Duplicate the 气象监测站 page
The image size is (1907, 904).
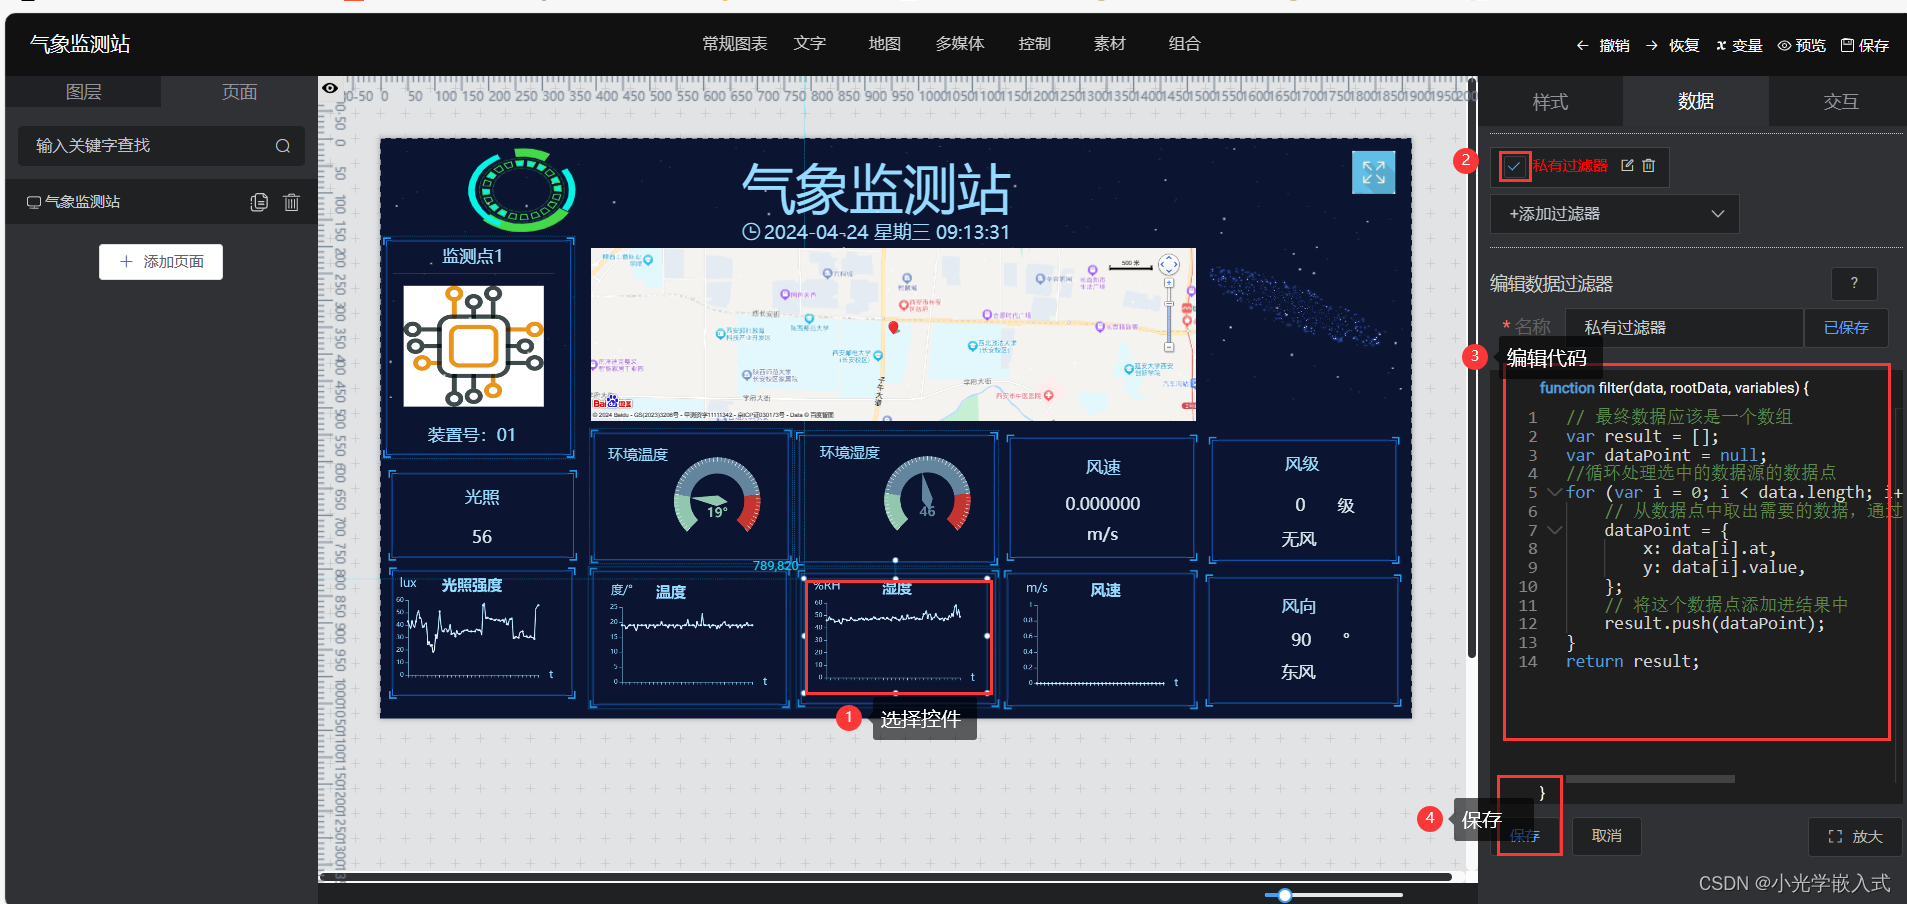click(x=259, y=202)
